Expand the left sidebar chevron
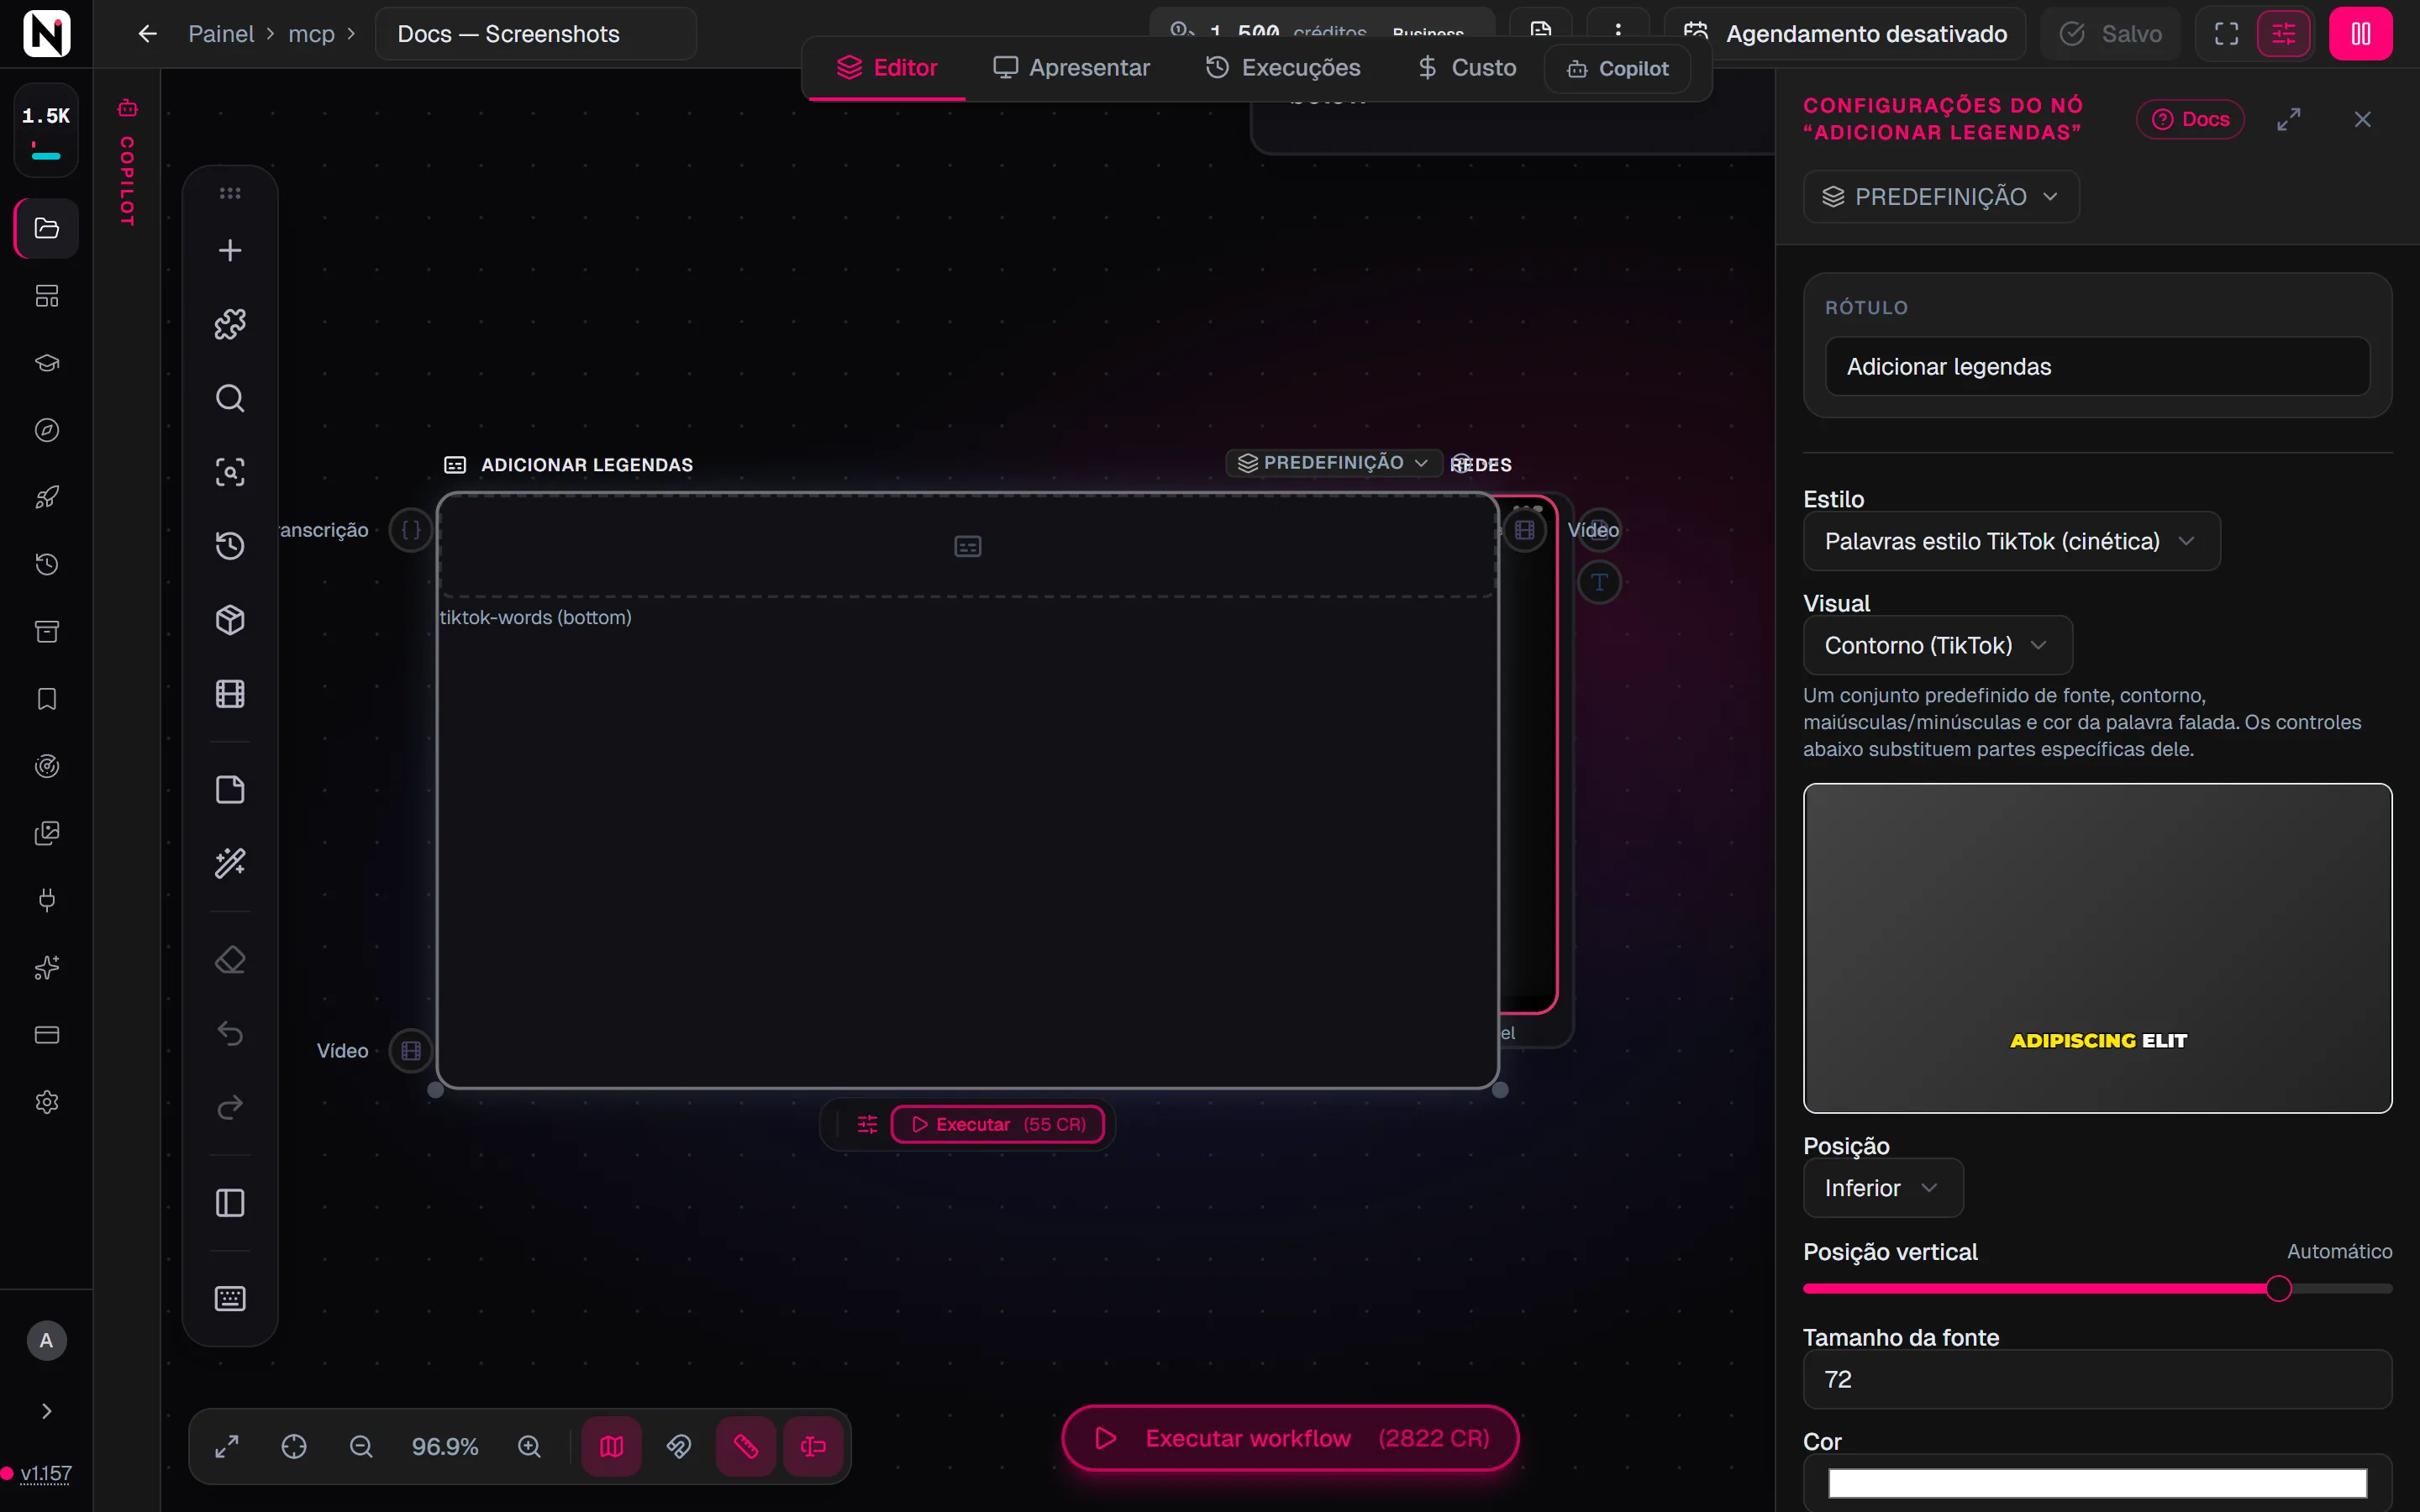The image size is (2420, 1512). (46, 1411)
